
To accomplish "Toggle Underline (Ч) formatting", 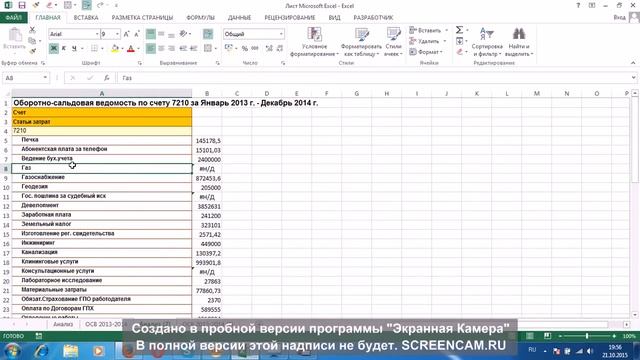I will [74, 49].
